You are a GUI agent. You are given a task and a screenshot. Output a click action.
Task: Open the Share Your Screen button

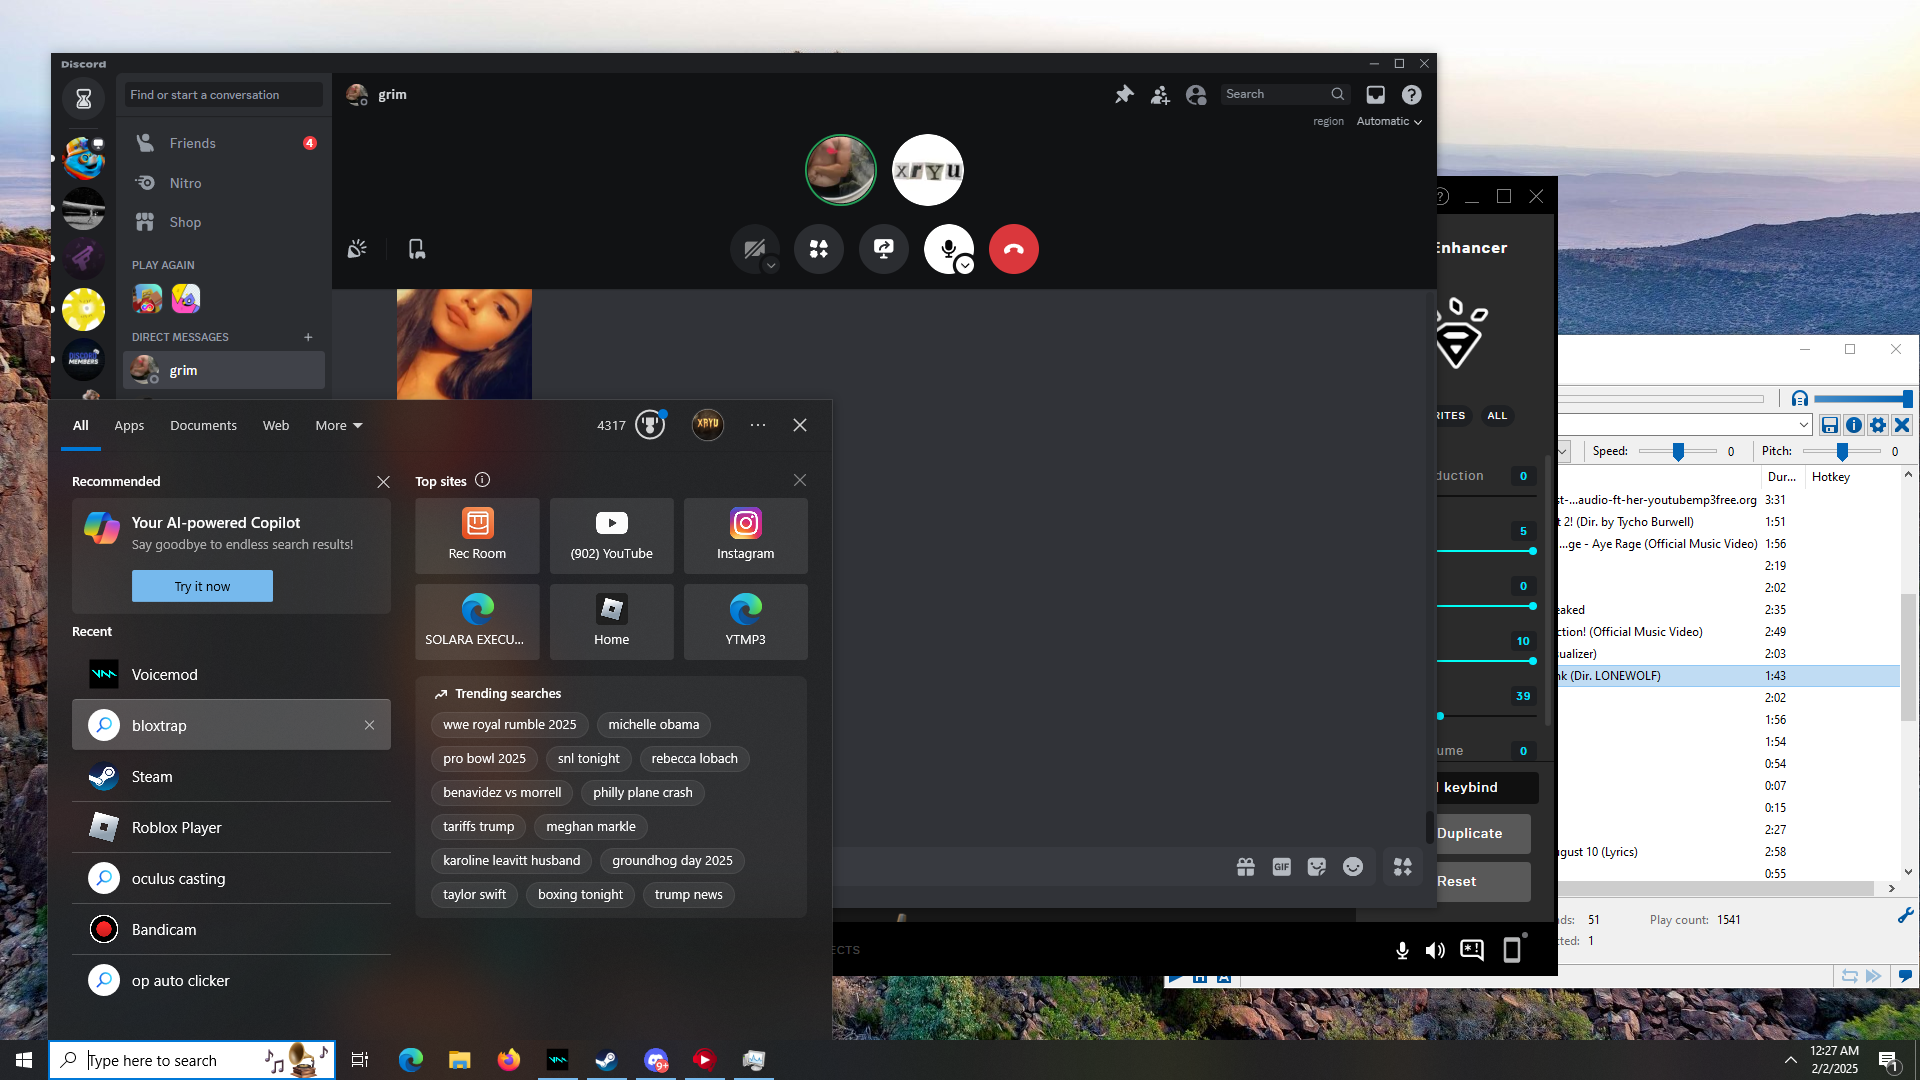(883, 248)
